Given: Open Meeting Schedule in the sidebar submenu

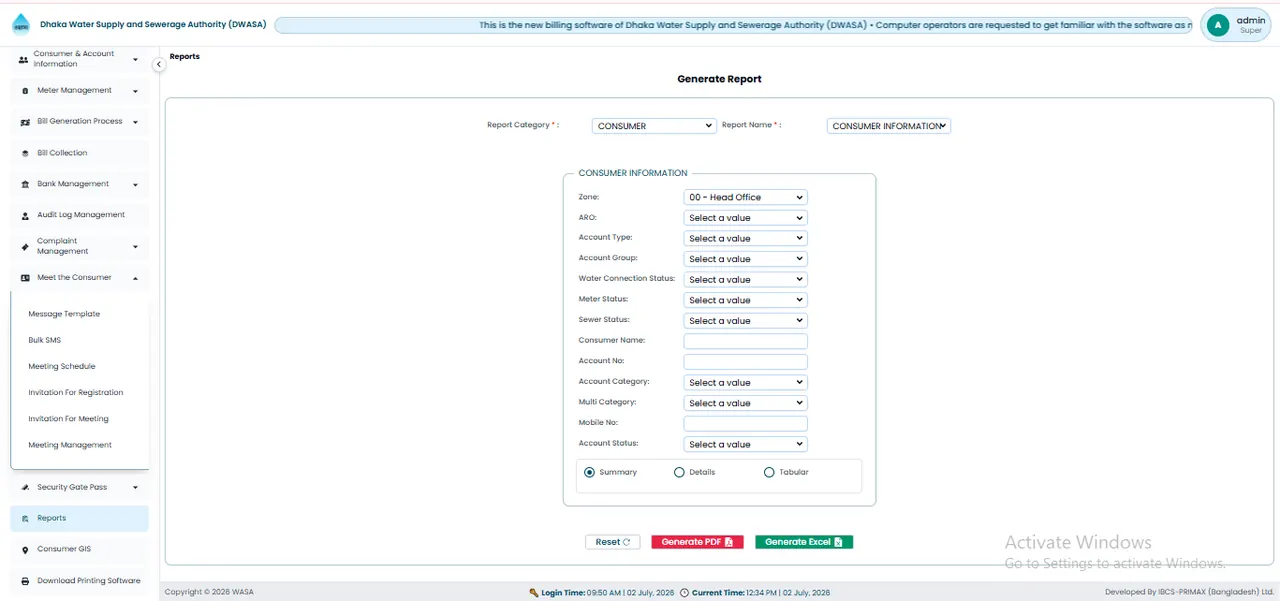Looking at the screenshot, I should point(62,366).
